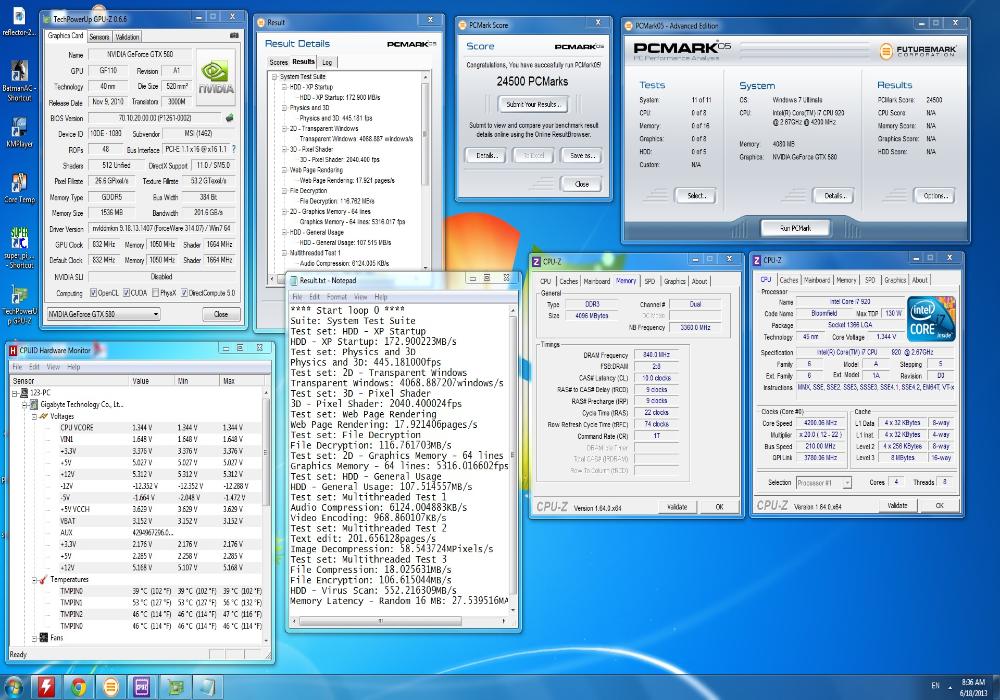Collapse the Temperatures tree section
The image size is (1000, 700).
(x=34, y=580)
